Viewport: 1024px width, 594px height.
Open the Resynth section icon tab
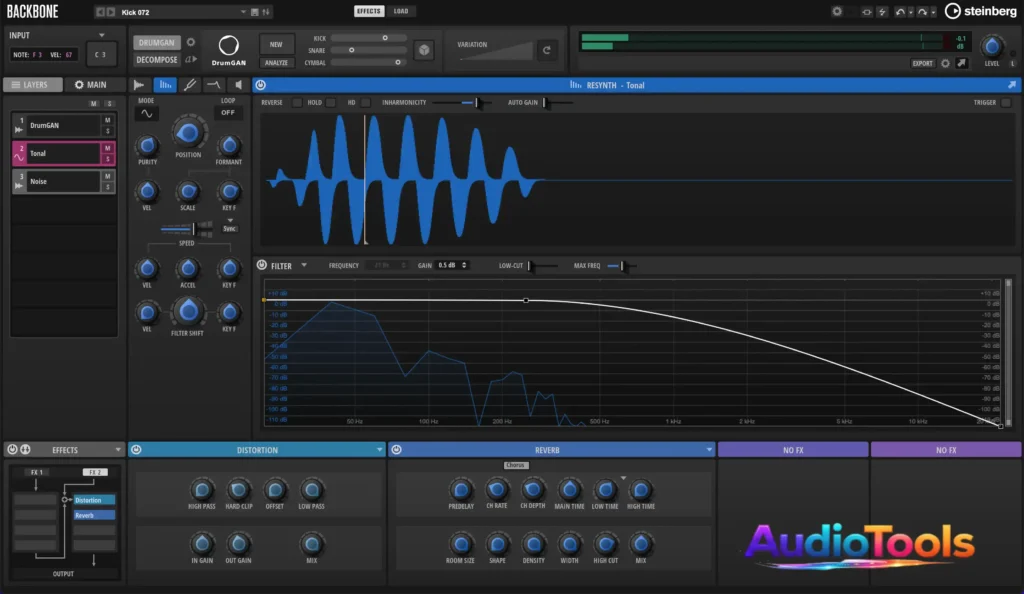[x=164, y=85]
